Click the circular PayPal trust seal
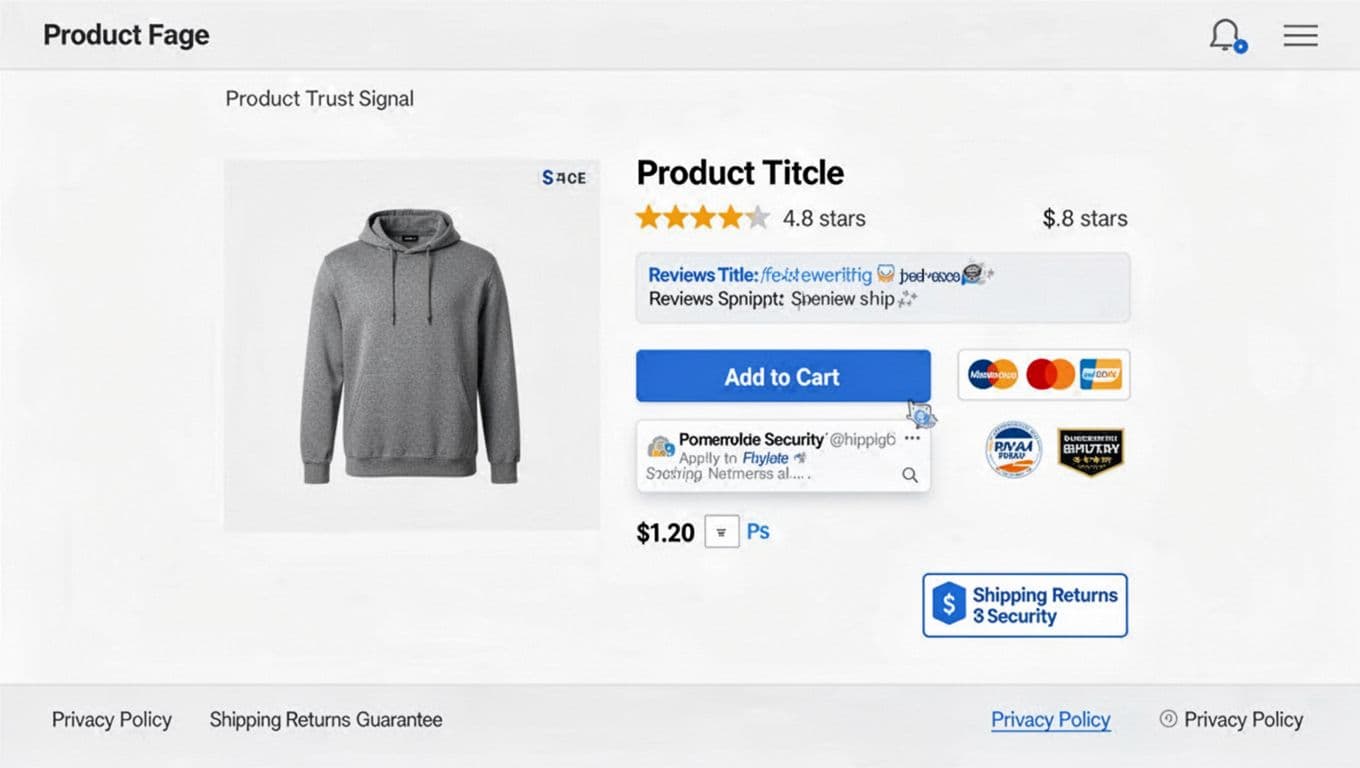This screenshot has height=768, width=1360. coord(1011,451)
